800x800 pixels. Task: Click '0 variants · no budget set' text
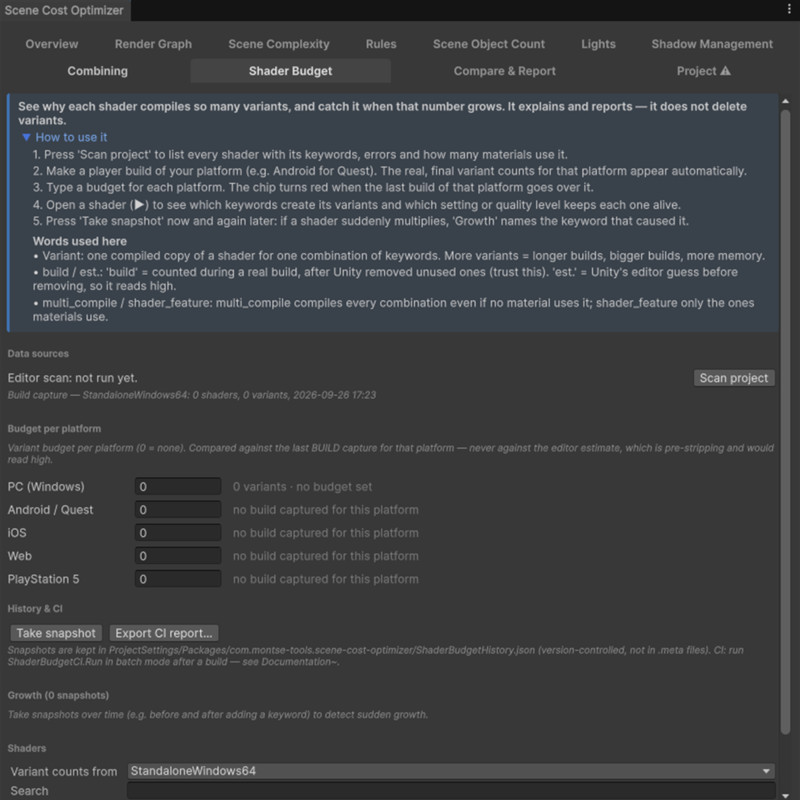coord(302,487)
